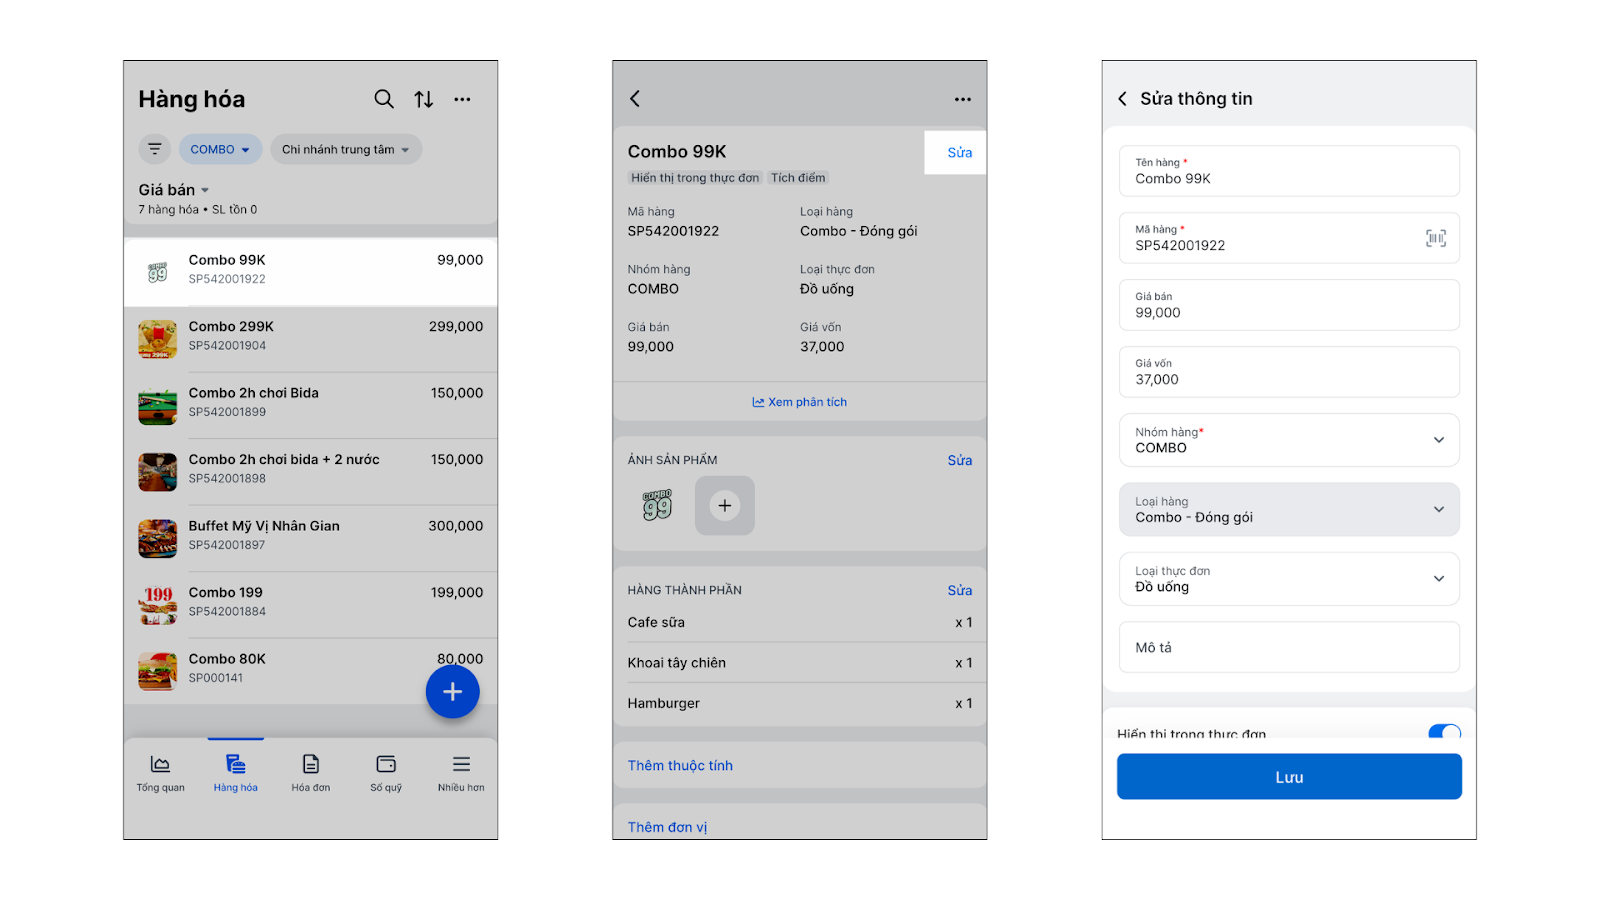Tap the Hiển thị trong thực đơn tag
The width and height of the screenshot is (1600, 900).
[x=695, y=178]
